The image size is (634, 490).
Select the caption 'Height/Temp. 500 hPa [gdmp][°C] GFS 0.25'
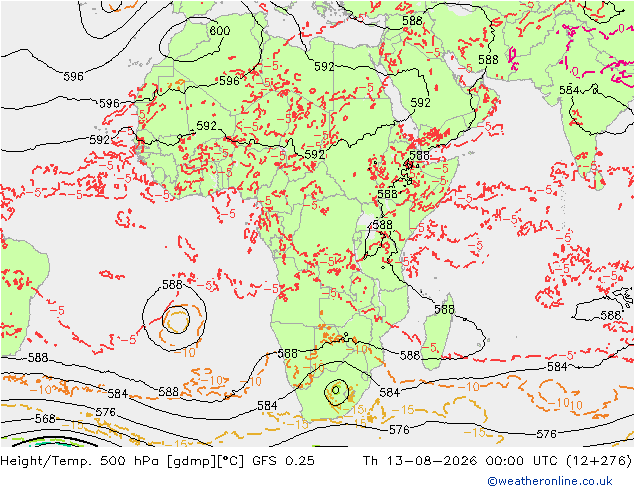pyautogui.click(x=158, y=460)
